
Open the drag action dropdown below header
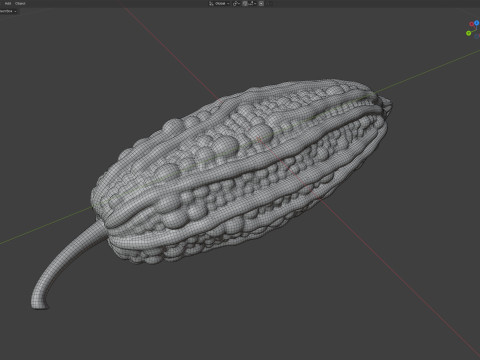tap(8, 11)
